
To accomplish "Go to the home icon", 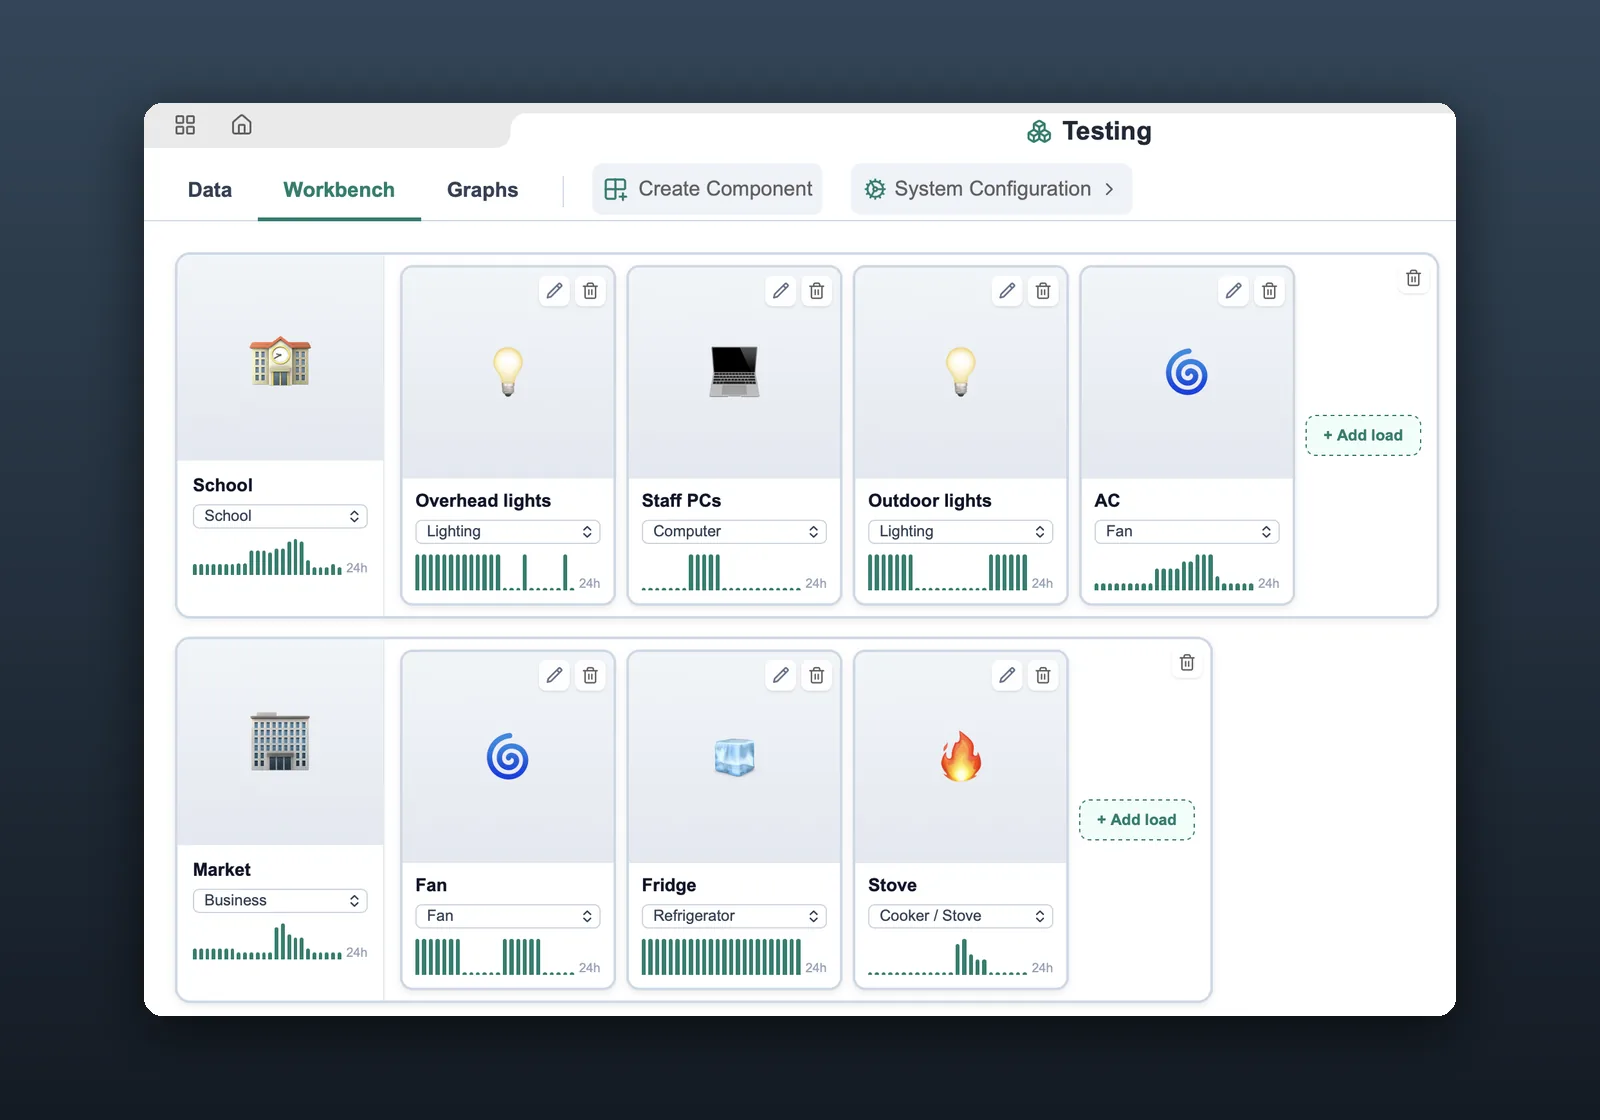I will [241, 125].
